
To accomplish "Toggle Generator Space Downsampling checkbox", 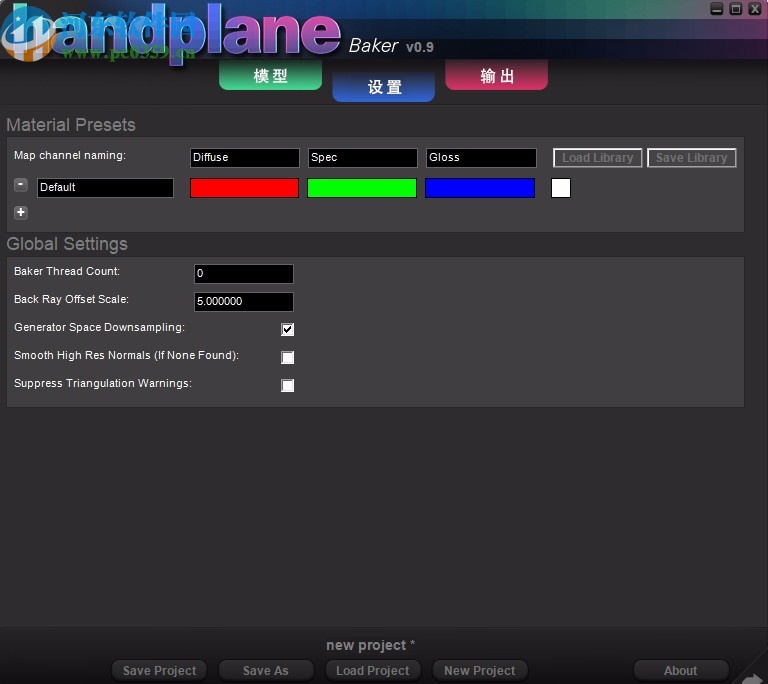I will (288, 329).
